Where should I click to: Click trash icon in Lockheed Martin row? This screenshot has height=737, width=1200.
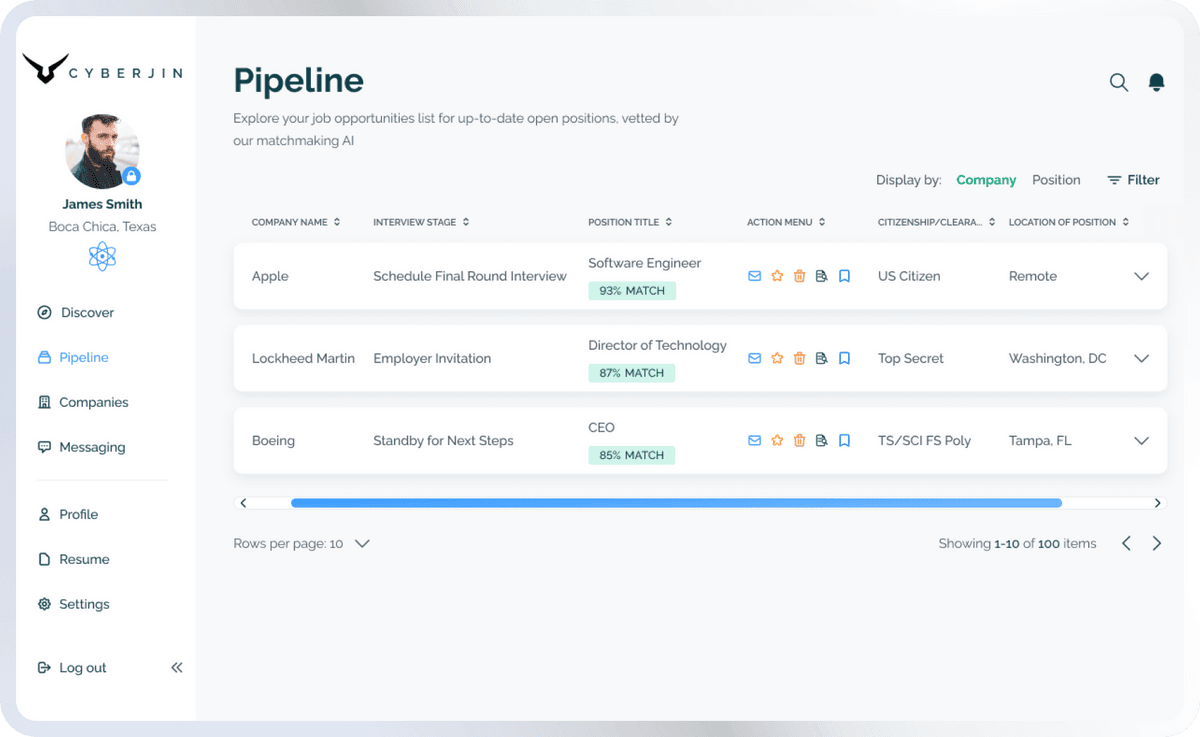(799, 358)
